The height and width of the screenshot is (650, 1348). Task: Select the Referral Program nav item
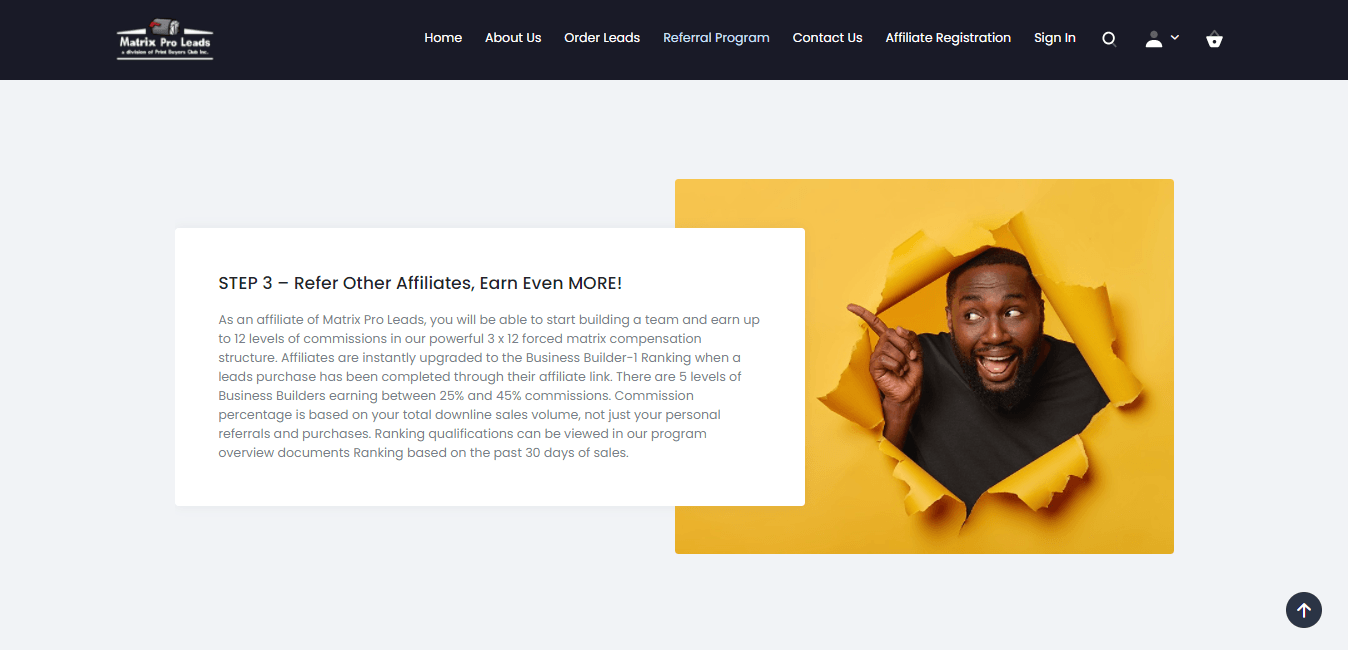(x=716, y=38)
